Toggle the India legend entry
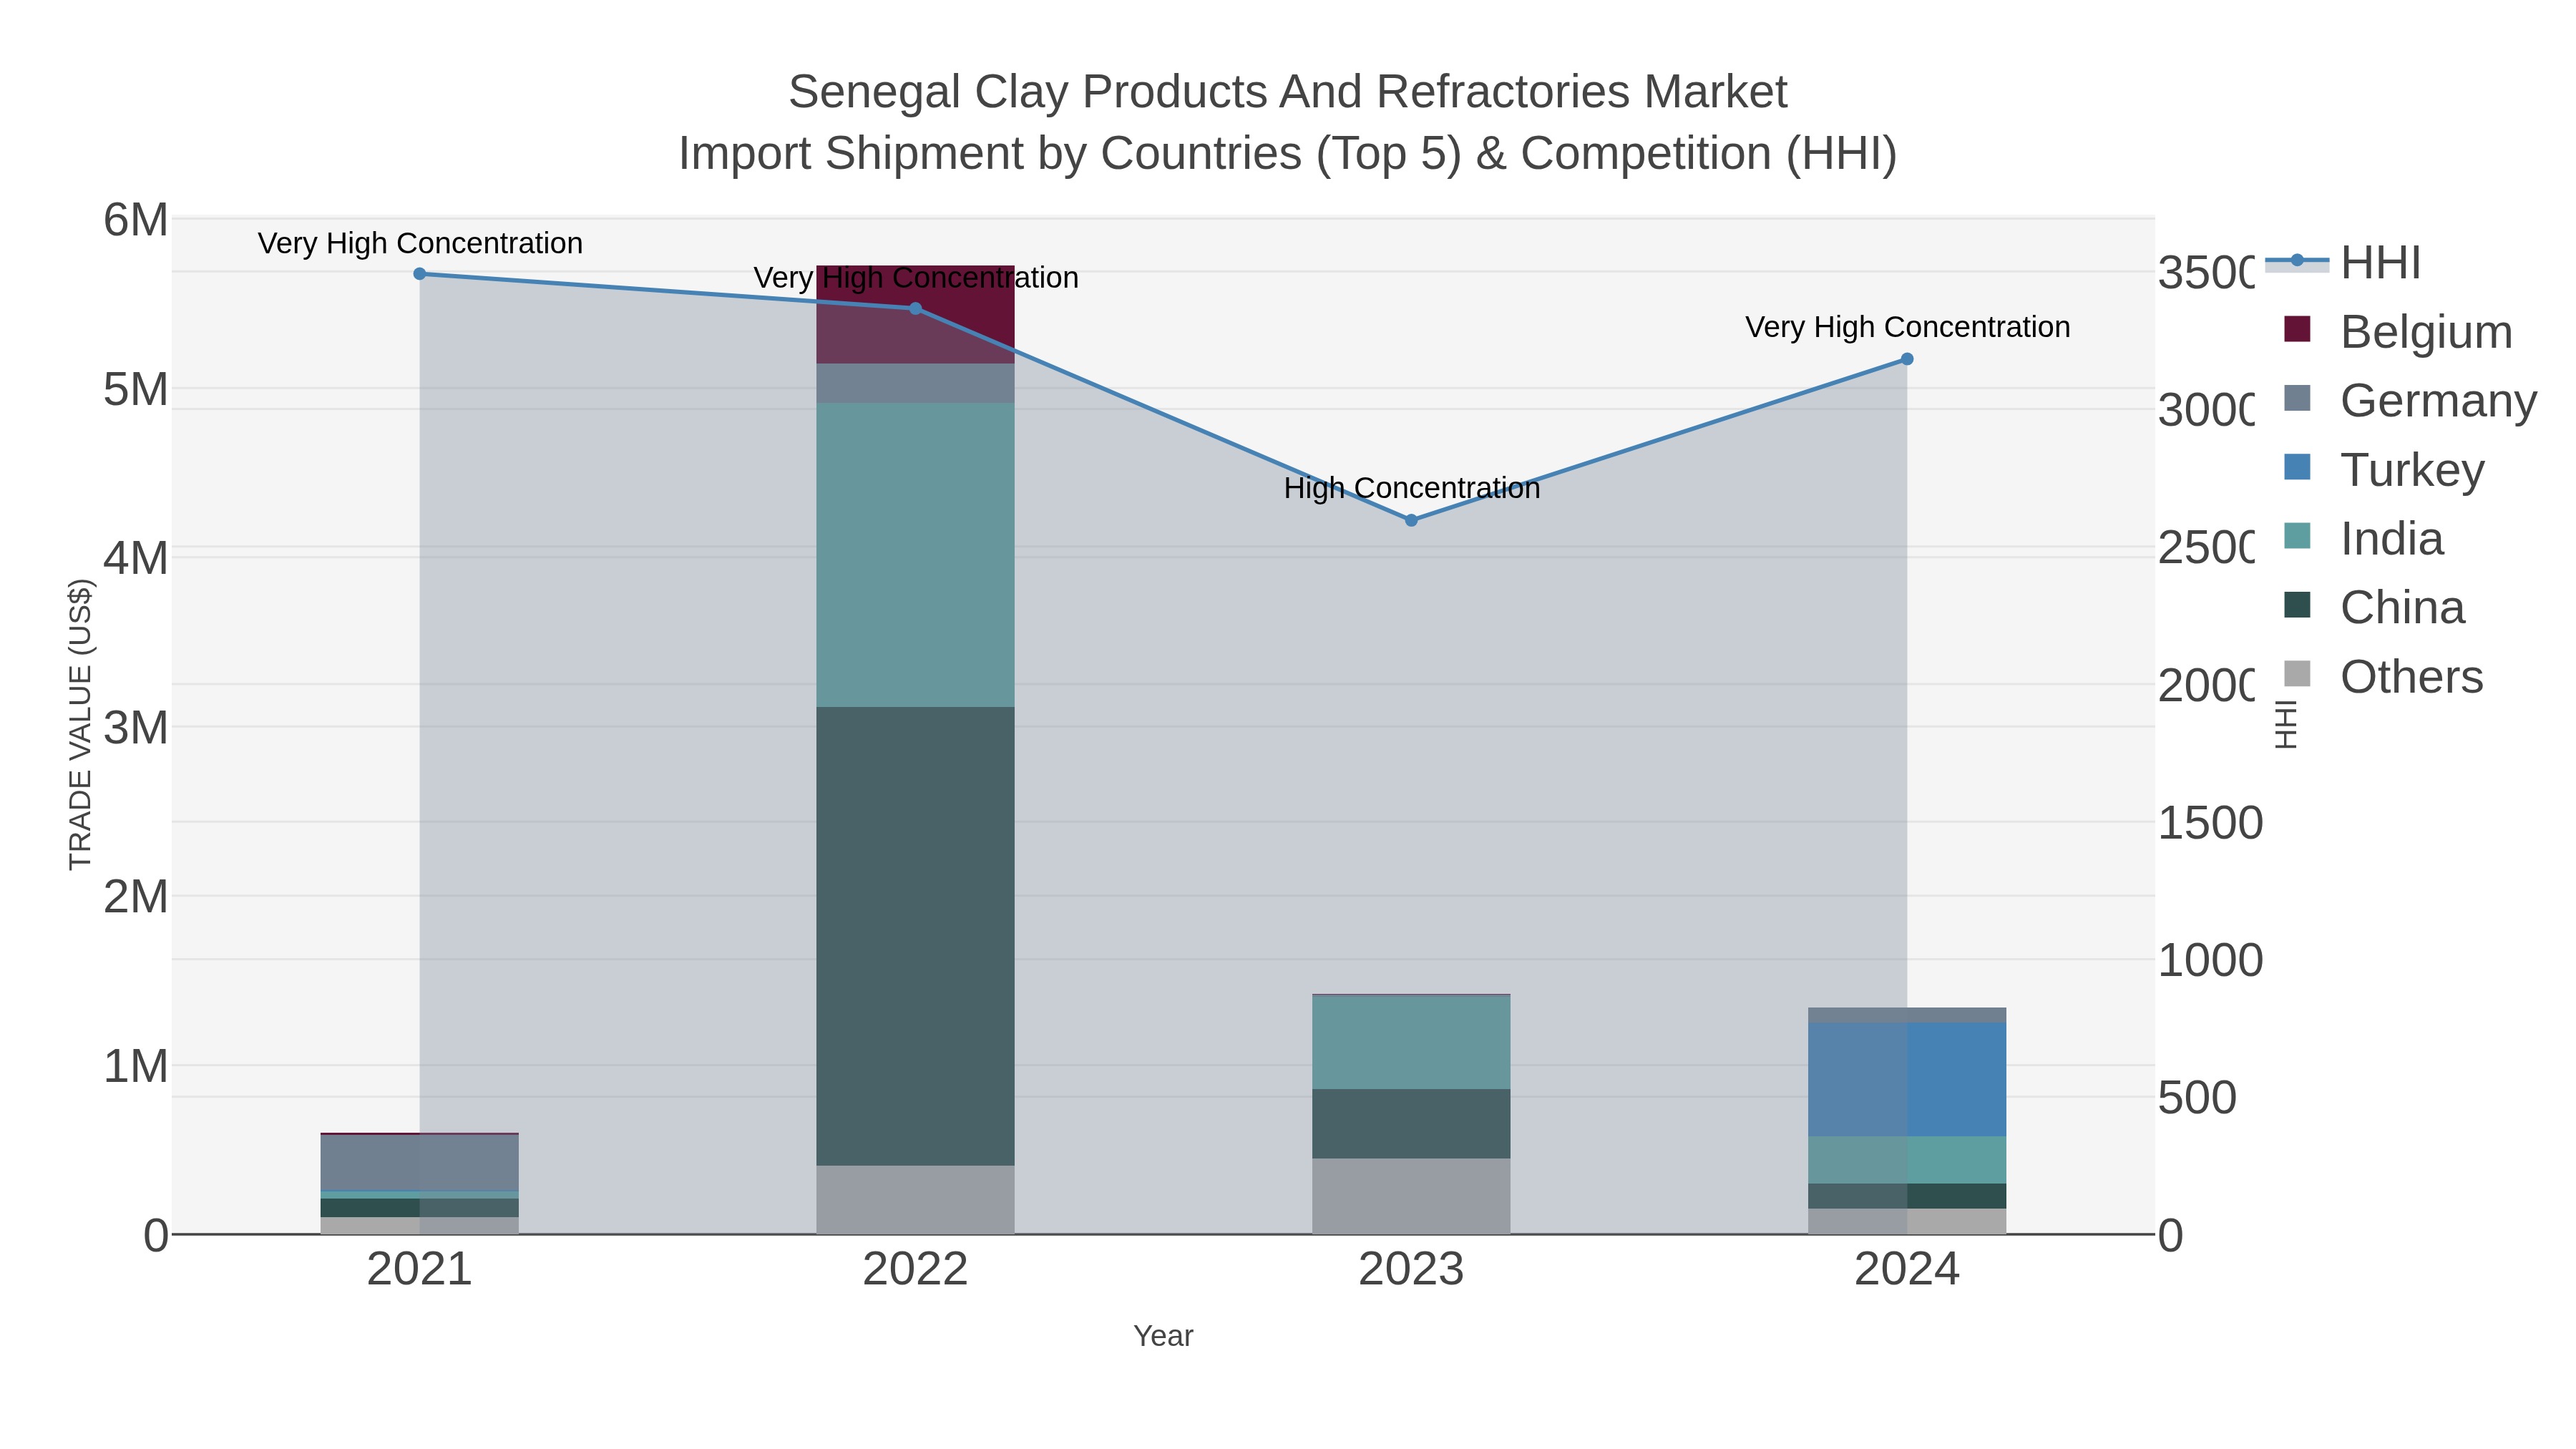 coord(2364,538)
